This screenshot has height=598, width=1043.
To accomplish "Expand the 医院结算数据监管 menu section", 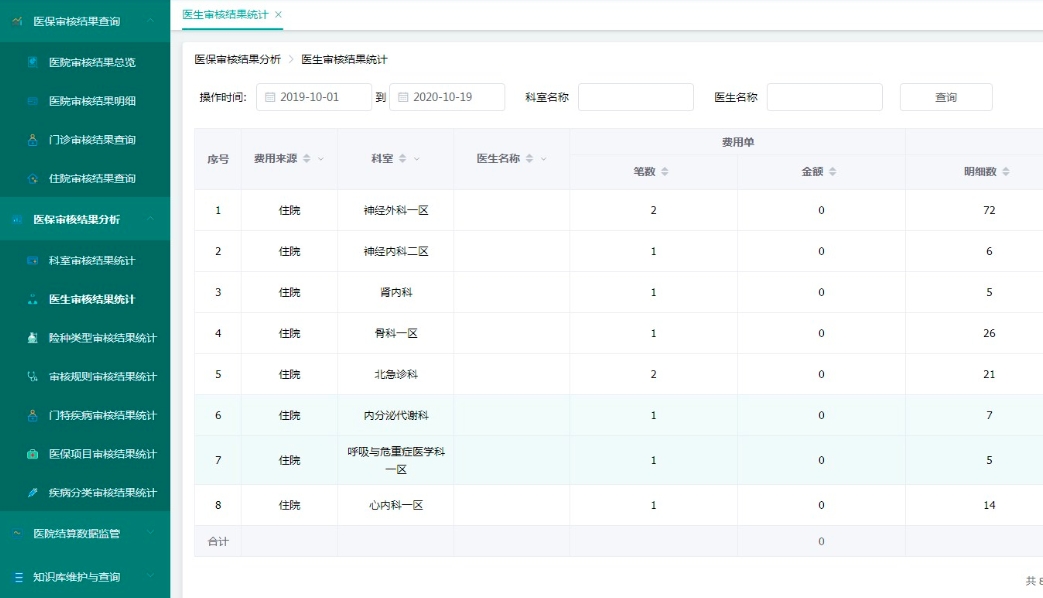I will [x=150, y=532].
